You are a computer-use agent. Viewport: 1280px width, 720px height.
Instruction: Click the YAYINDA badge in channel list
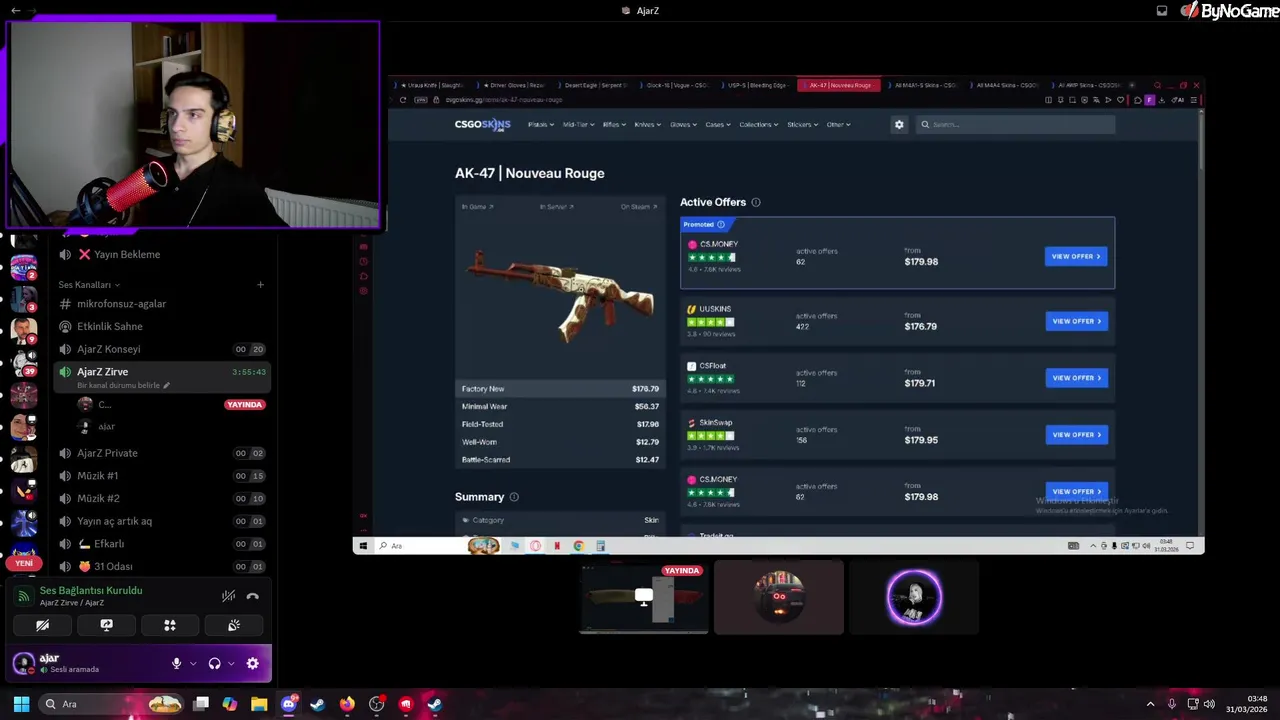pos(244,405)
